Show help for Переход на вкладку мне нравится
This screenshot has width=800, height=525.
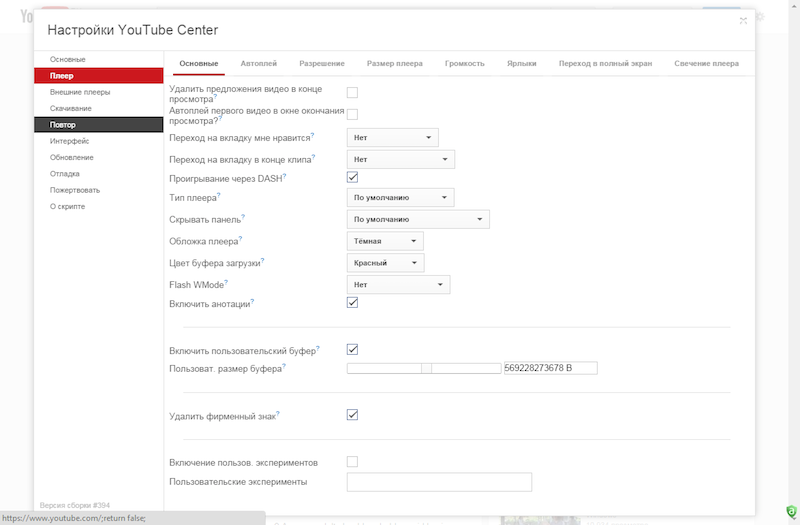tap(313, 135)
